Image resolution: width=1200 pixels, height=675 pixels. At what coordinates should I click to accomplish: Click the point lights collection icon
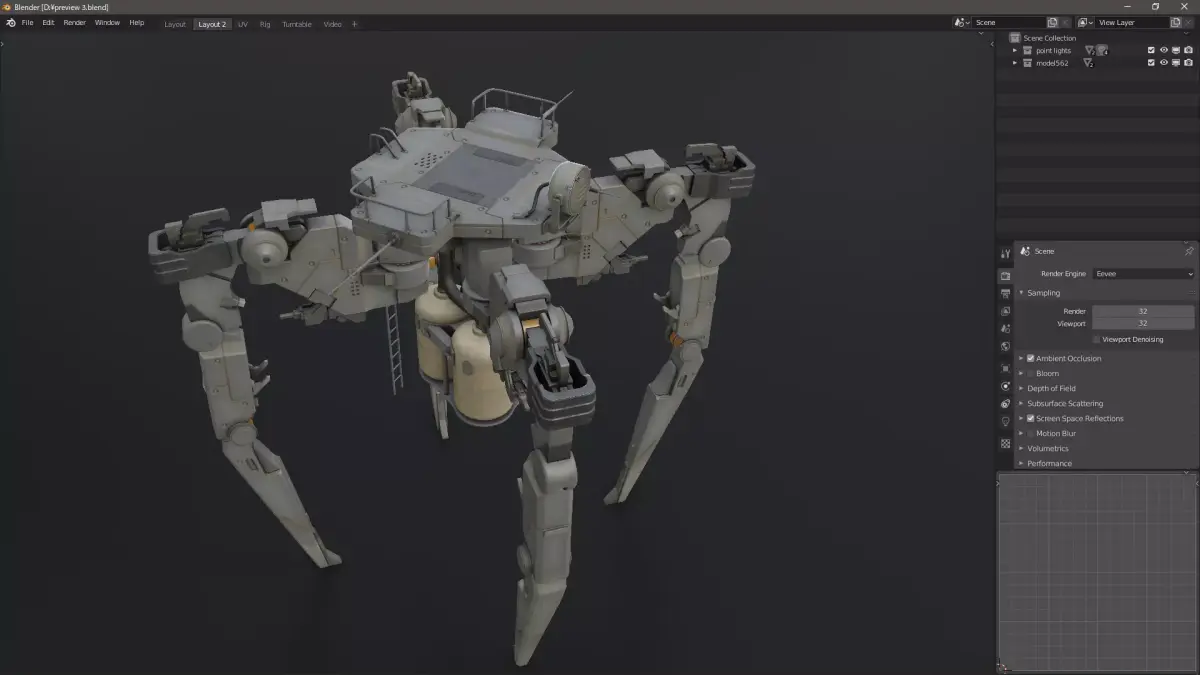1027,50
